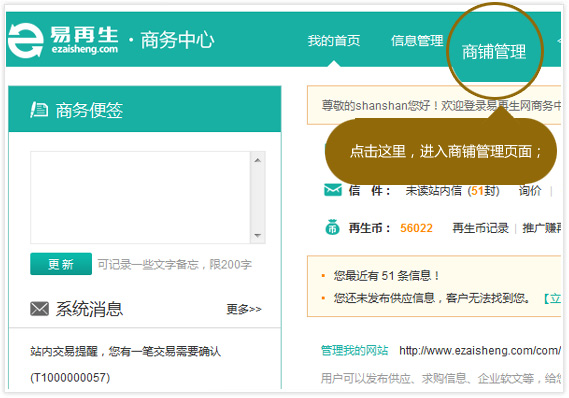This screenshot has height=398, width=569.
Task: Click the 商务便签 note icon
Action: 39,110
